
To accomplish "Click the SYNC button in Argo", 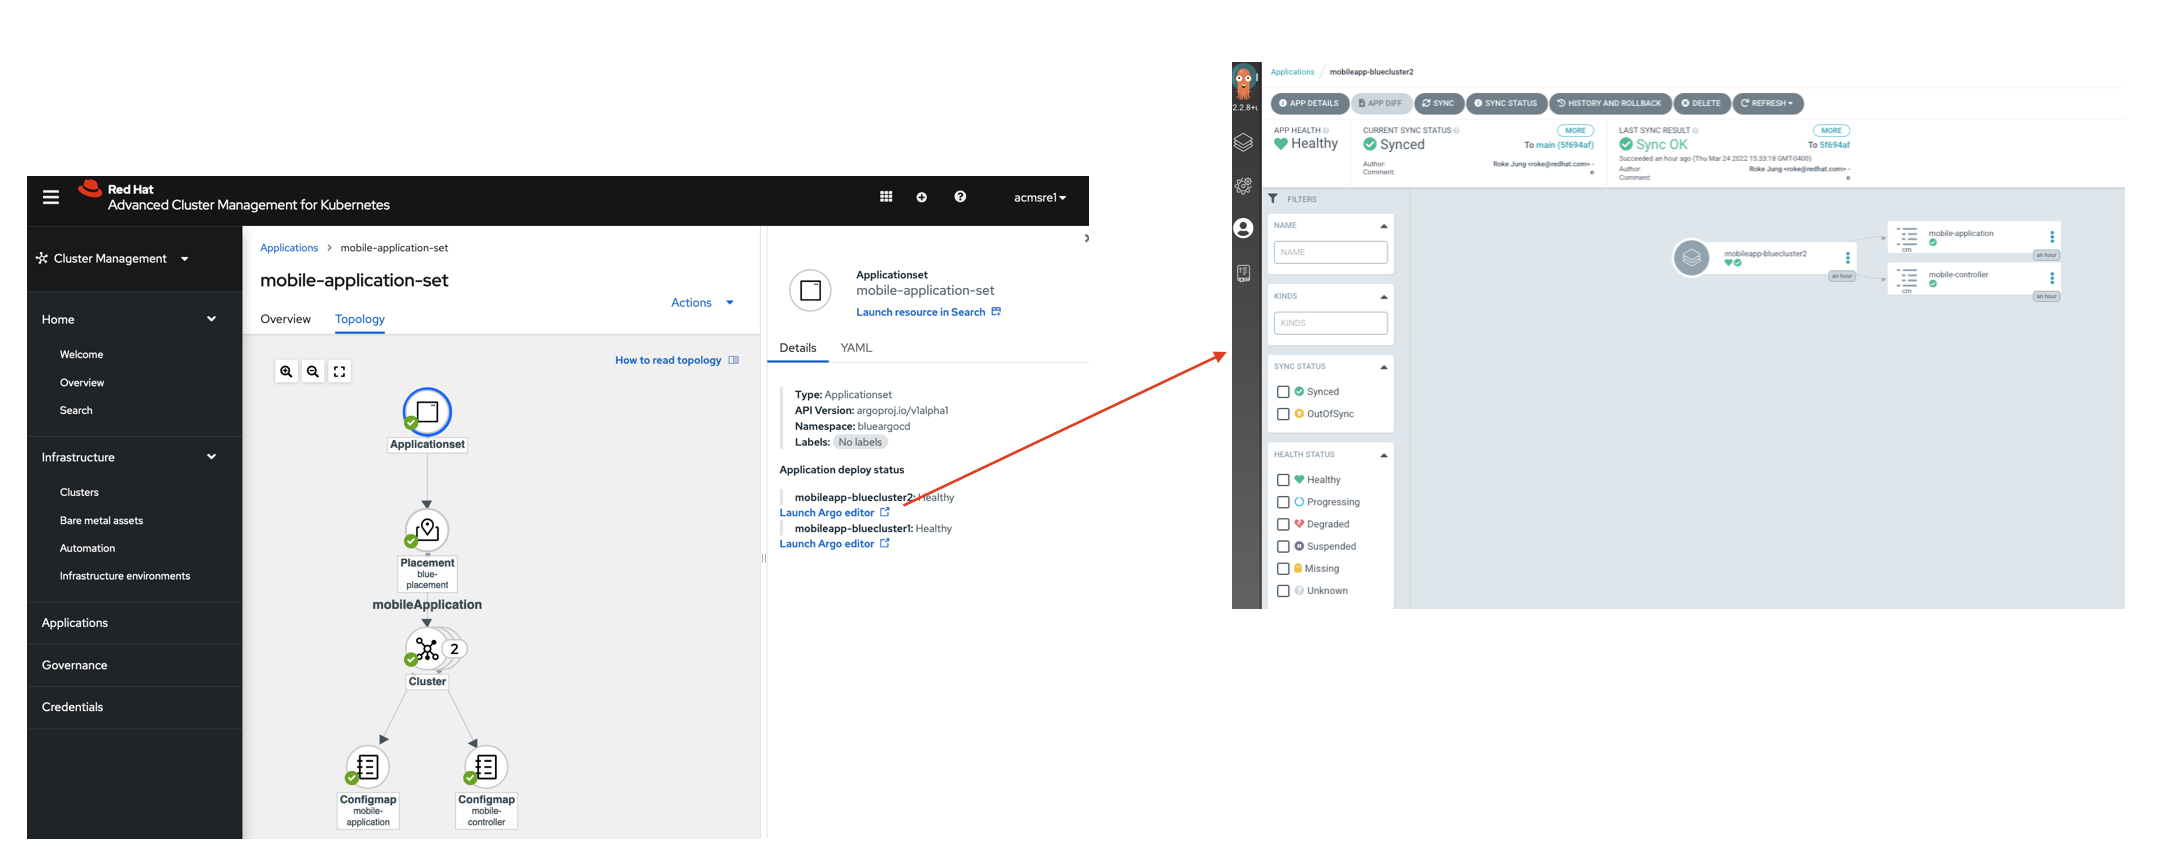I will tap(1439, 103).
